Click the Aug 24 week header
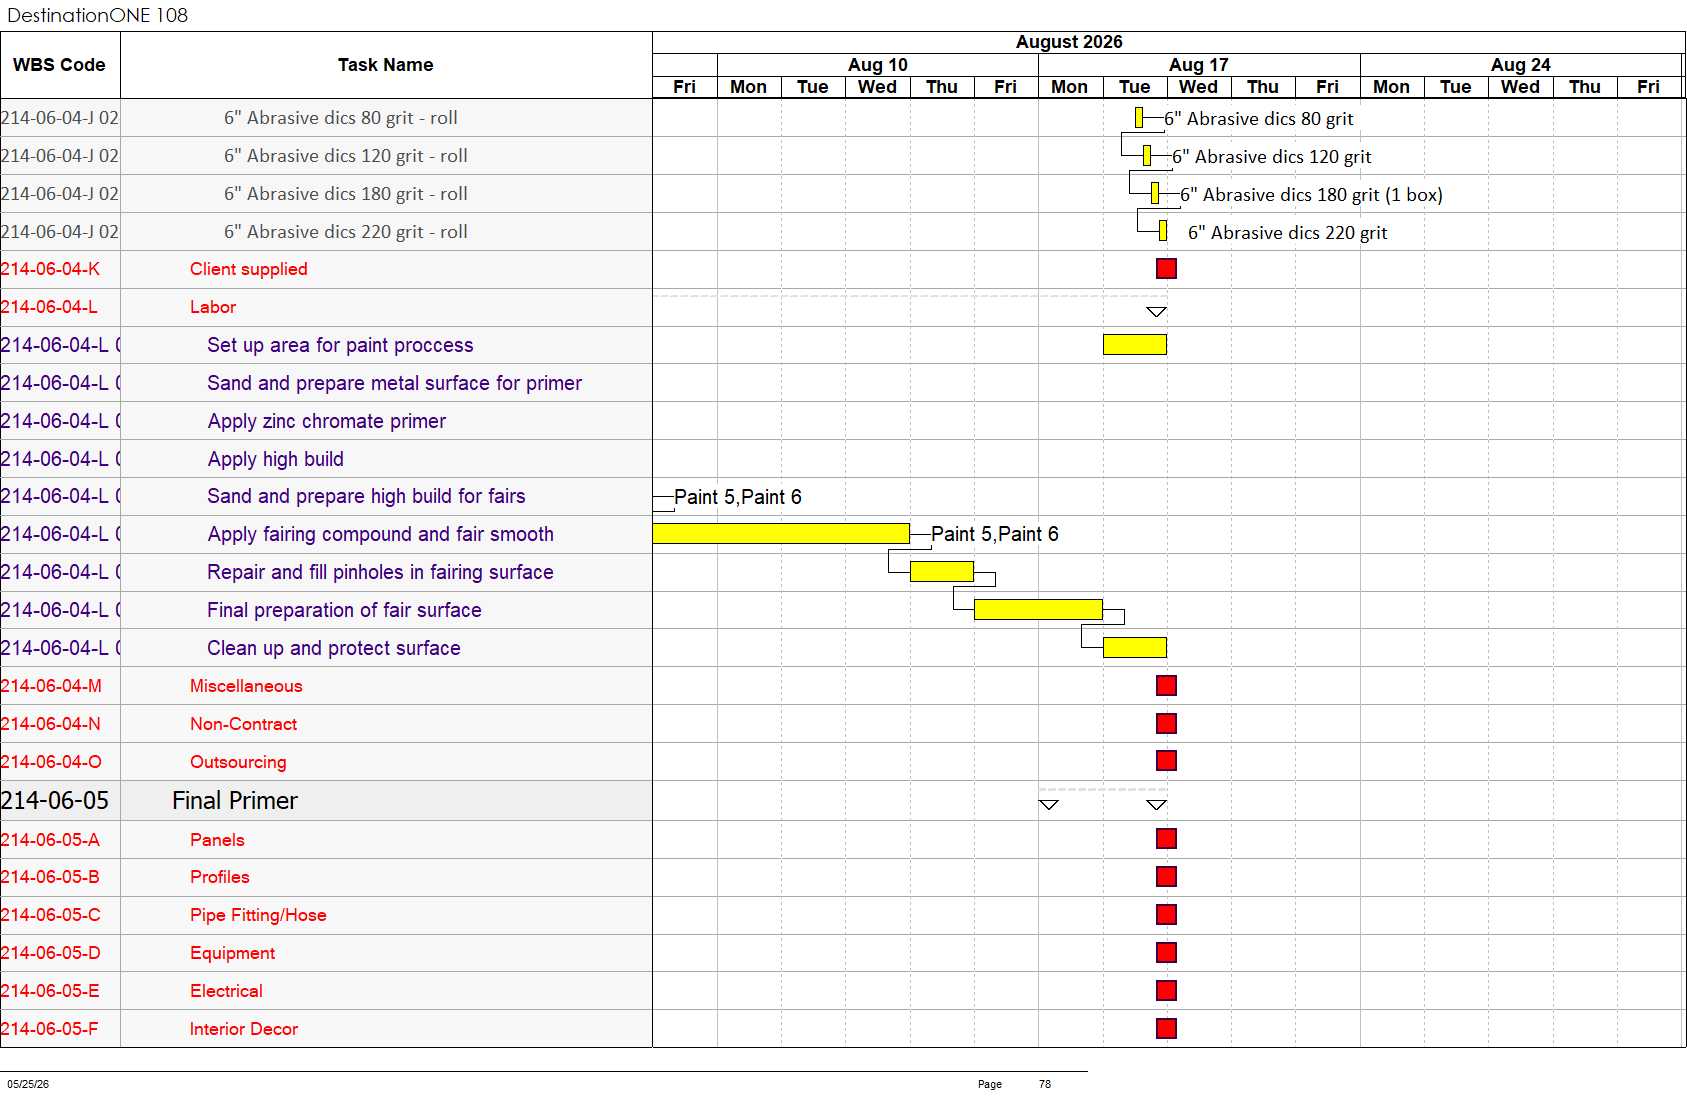1687x1097 pixels. [1521, 65]
